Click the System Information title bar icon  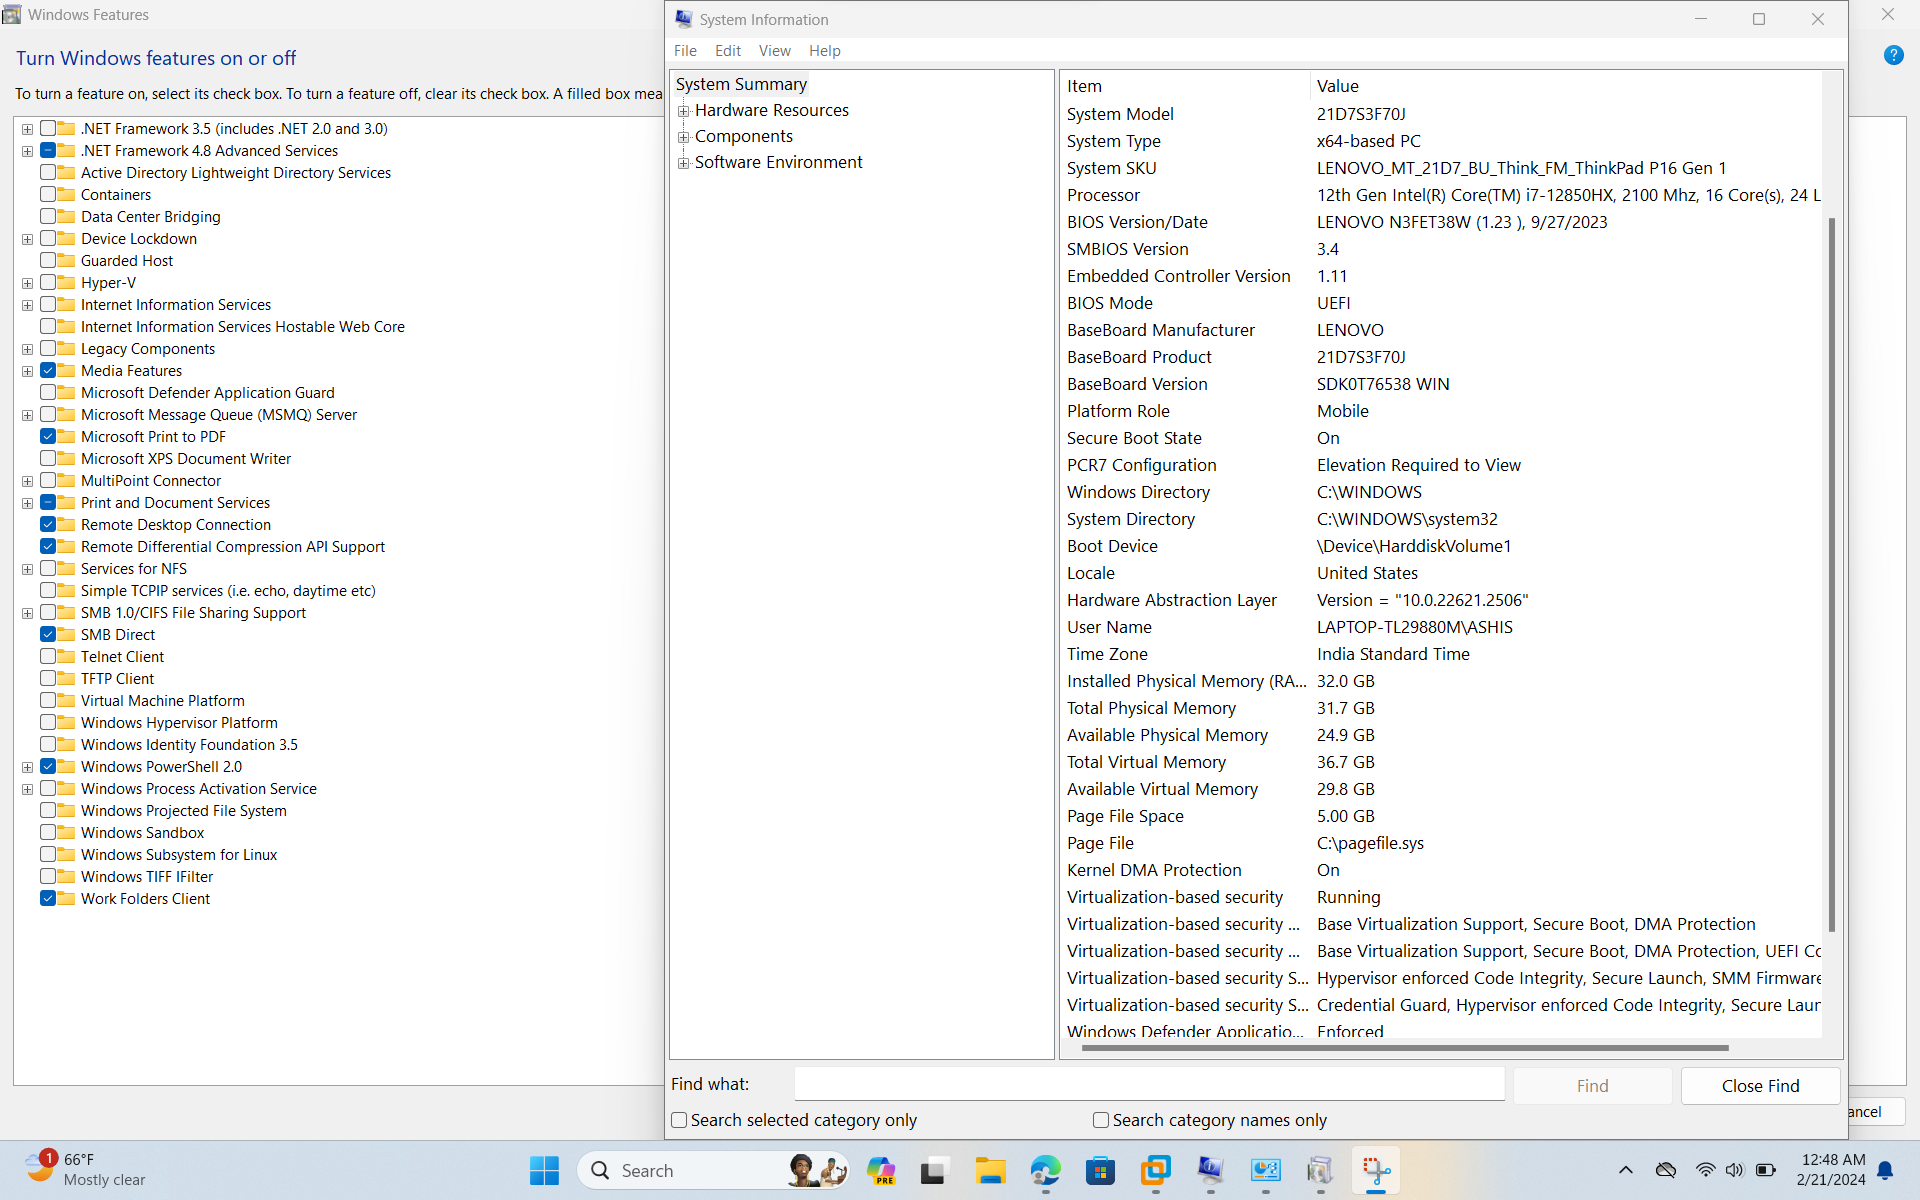coord(684,19)
